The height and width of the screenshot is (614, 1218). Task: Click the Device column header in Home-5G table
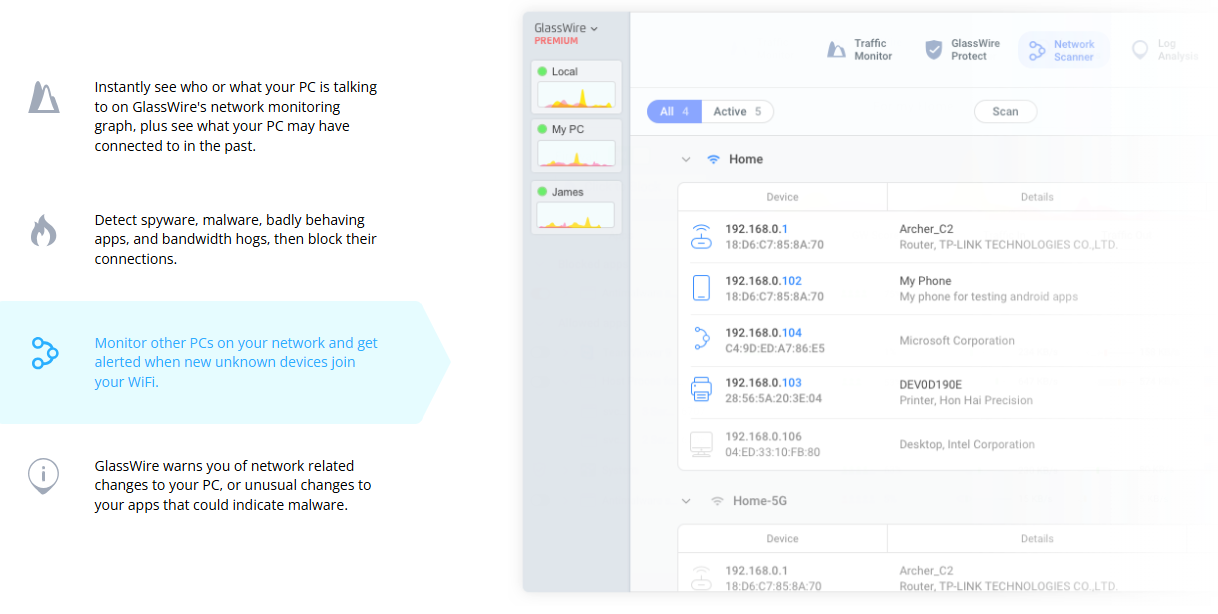(x=782, y=539)
